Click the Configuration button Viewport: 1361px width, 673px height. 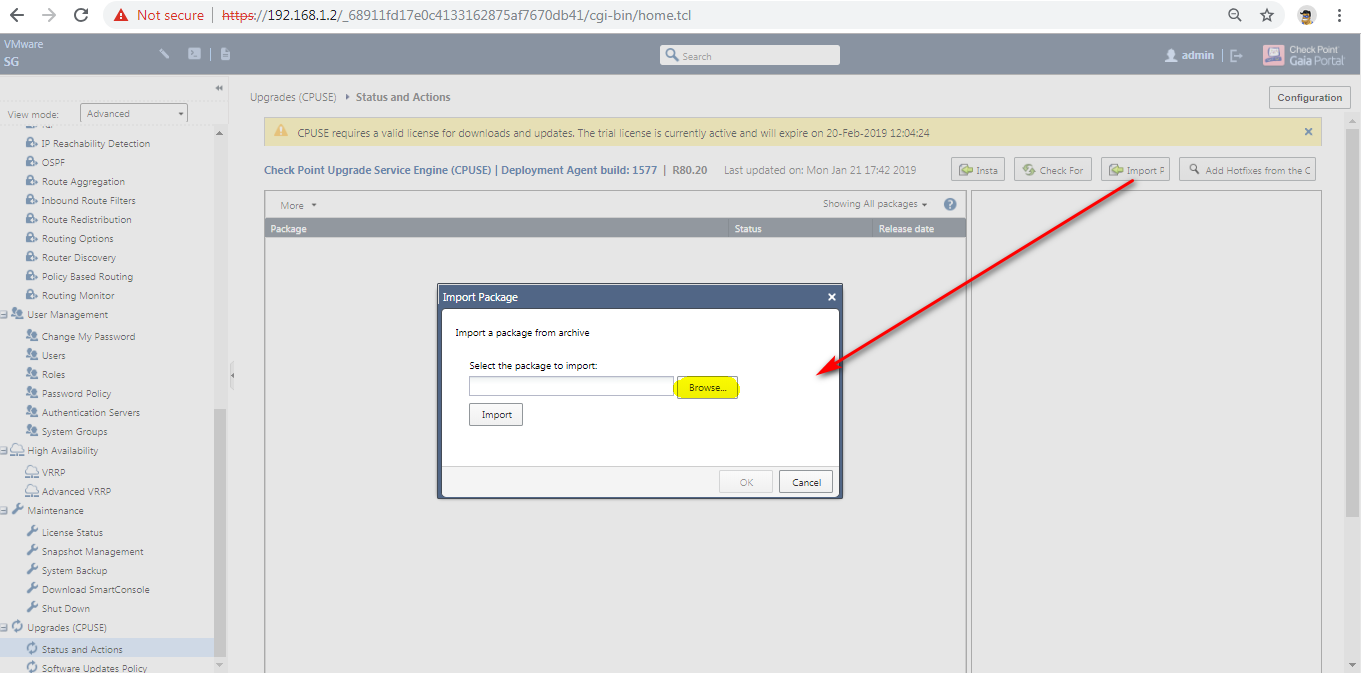coord(1310,97)
